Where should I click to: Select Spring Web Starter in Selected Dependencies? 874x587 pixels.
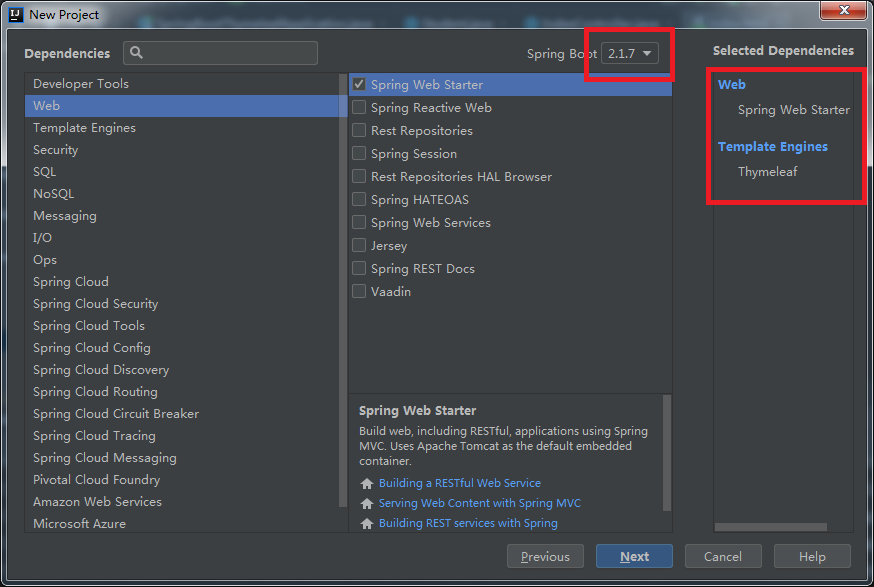tap(794, 110)
